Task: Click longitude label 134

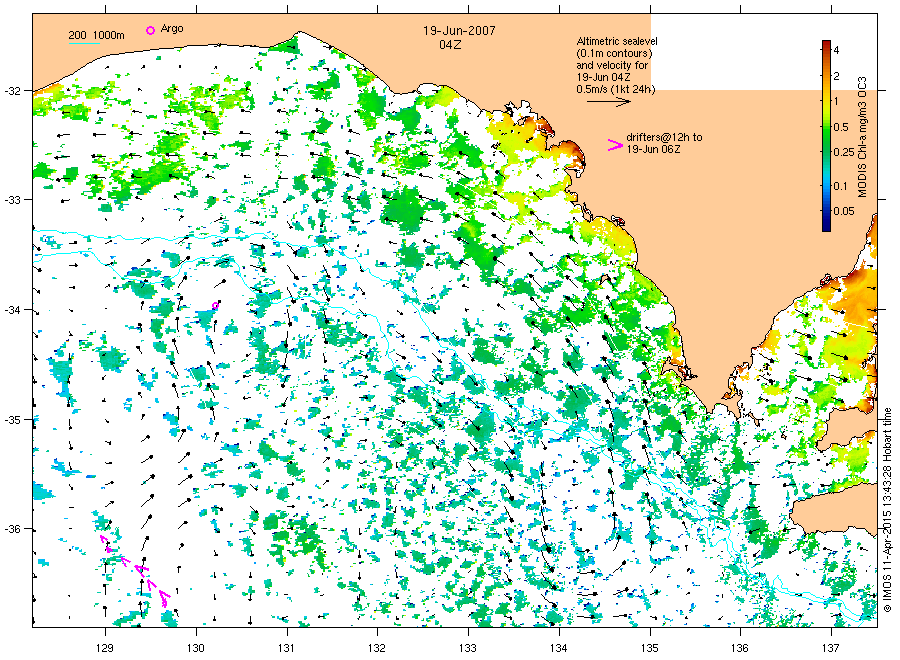Action: [558, 649]
